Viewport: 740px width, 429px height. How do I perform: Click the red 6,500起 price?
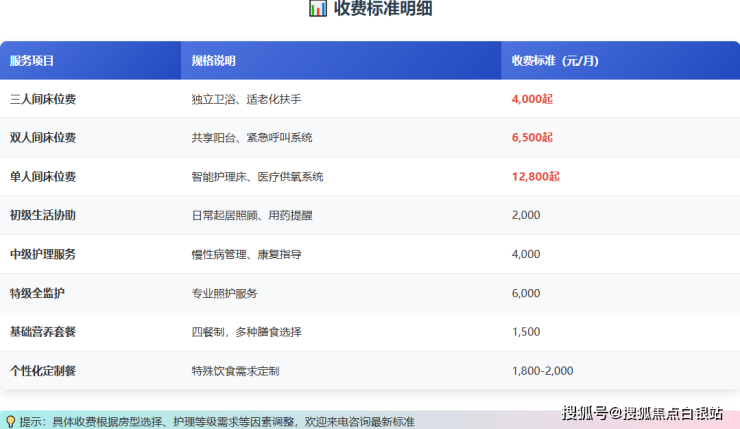(x=531, y=137)
